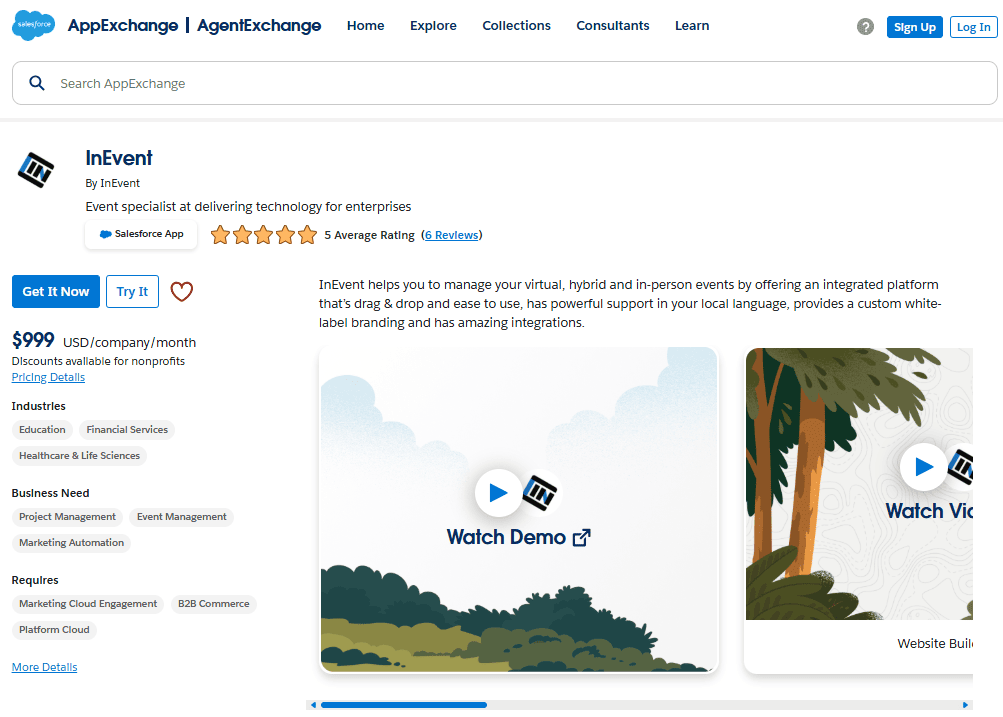Click the Website Builder card caption
This screenshot has width=1003, height=717.
[x=935, y=643]
